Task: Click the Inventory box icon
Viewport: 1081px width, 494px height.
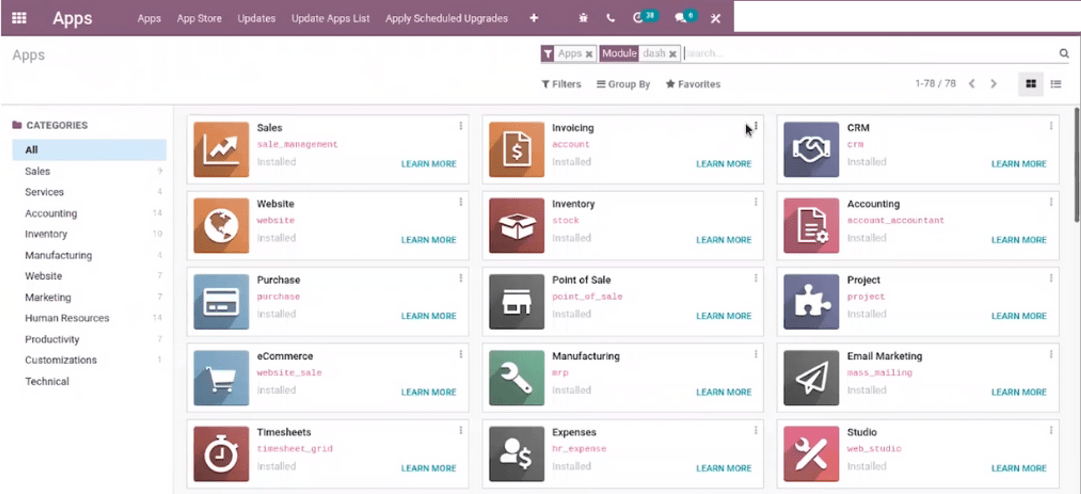Action: click(x=516, y=225)
